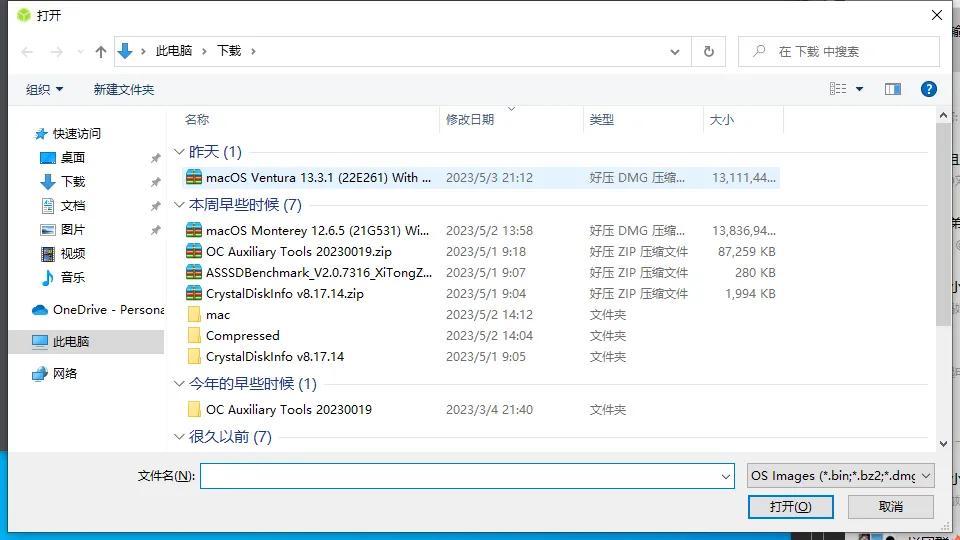The height and width of the screenshot is (540, 960).
Task: Sort by the 修改日期 column header
Action: [470, 119]
